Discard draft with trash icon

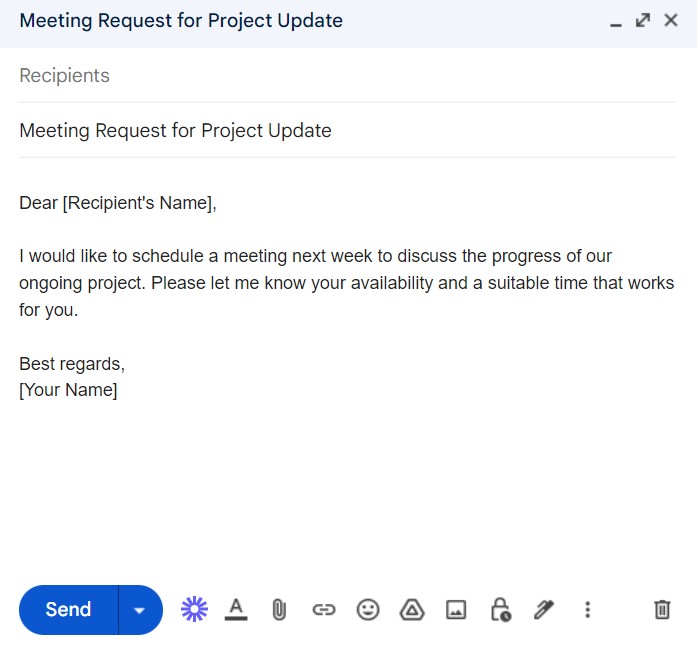(662, 610)
